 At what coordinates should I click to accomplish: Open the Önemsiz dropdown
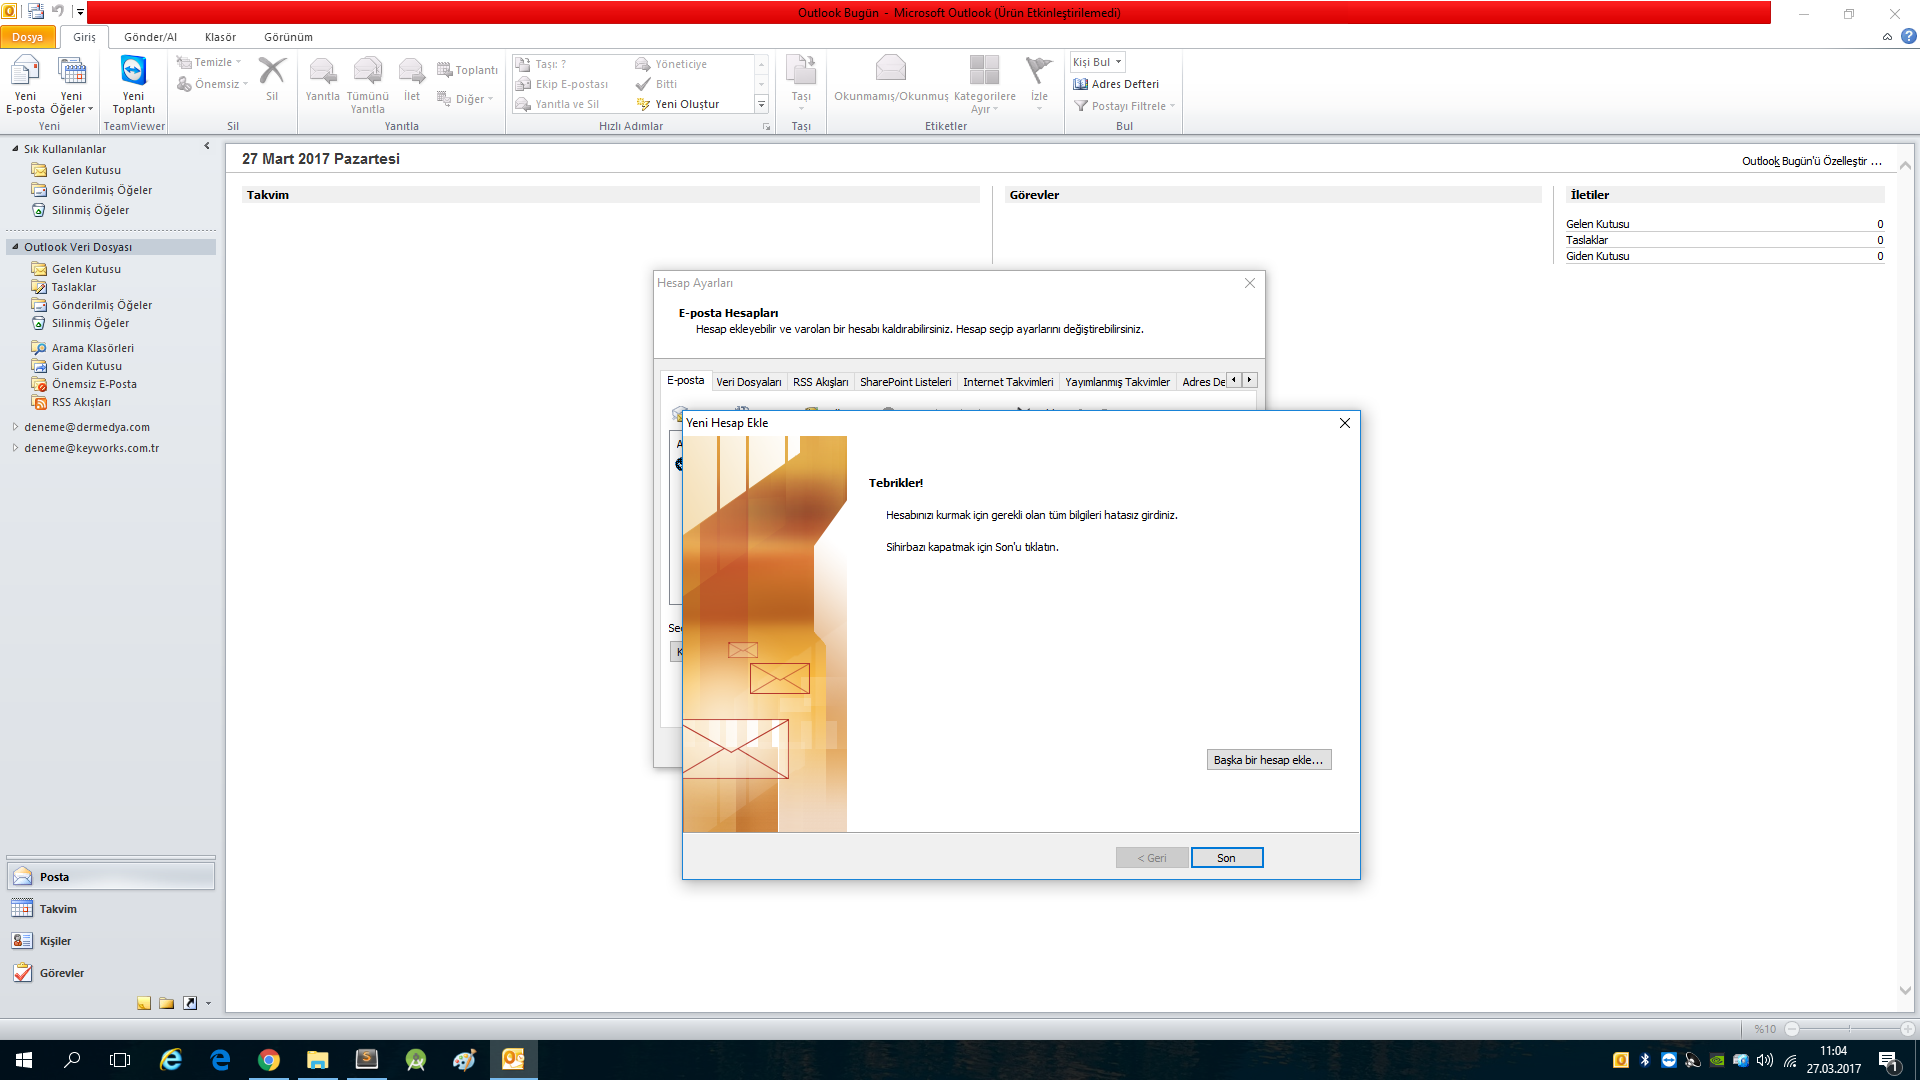click(x=213, y=84)
